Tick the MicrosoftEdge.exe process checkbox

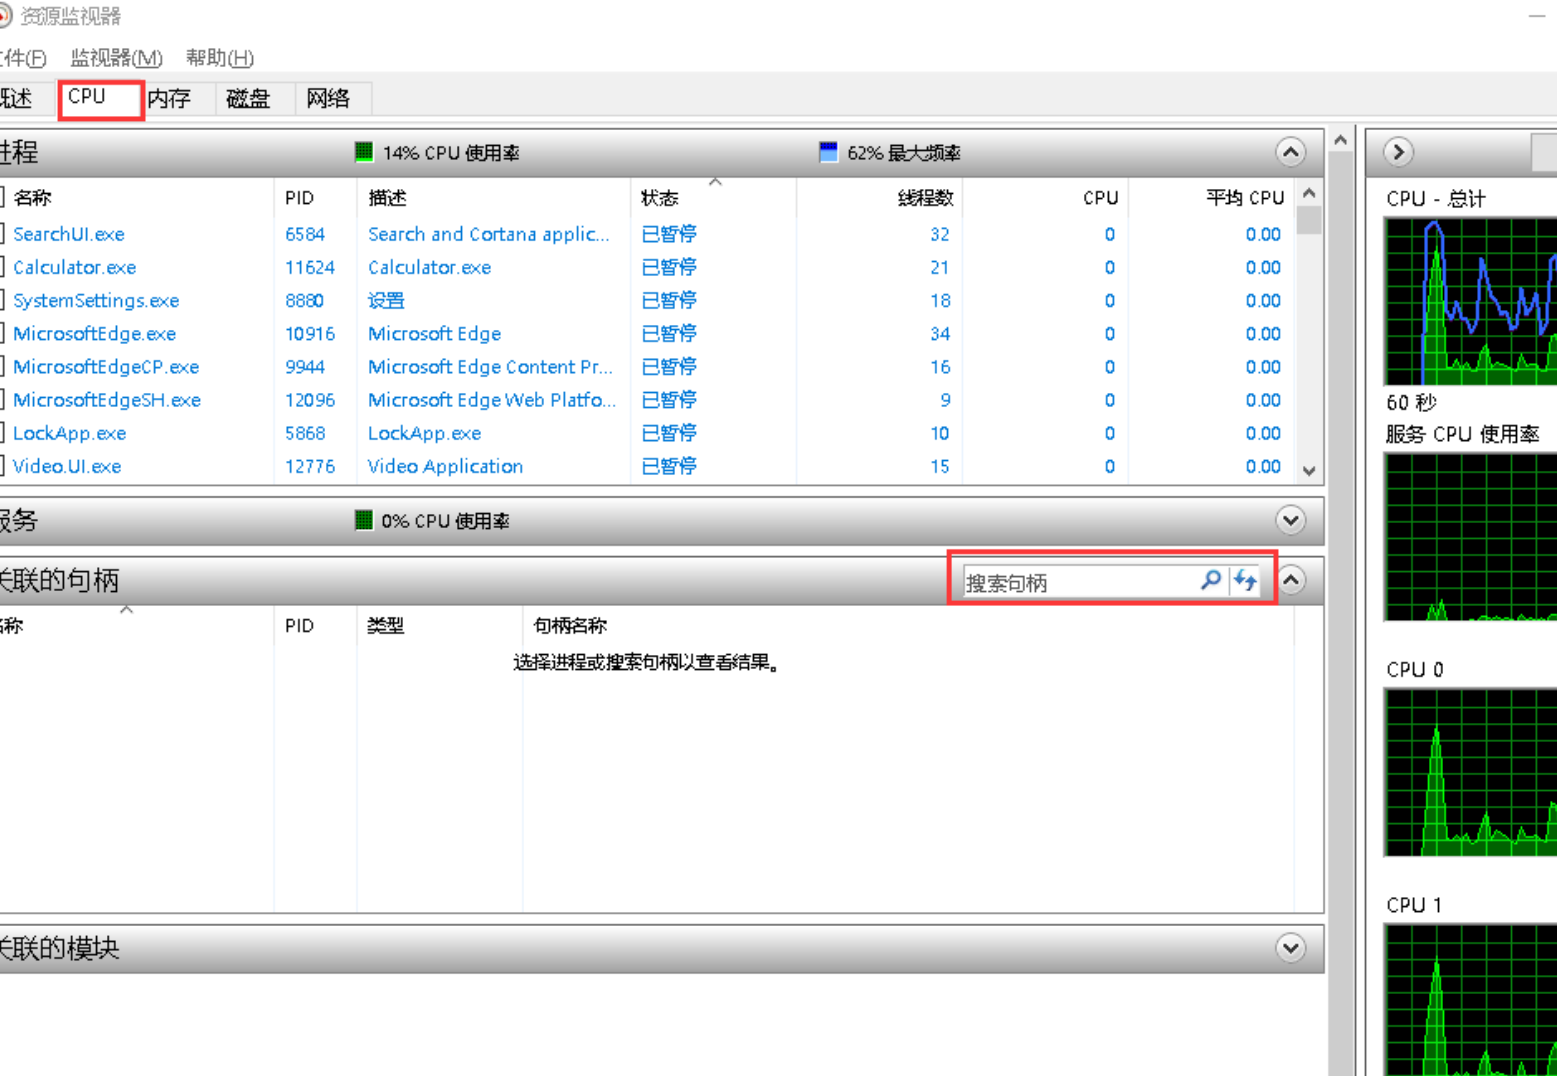click(x=3, y=333)
